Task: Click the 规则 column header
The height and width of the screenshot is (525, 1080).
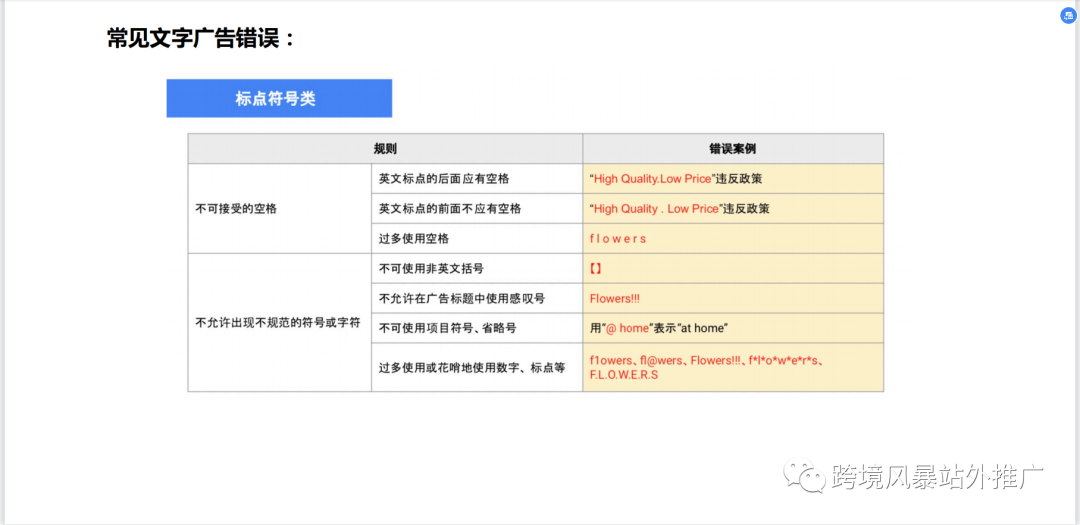Action: pyautogui.click(x=385, y=149)
